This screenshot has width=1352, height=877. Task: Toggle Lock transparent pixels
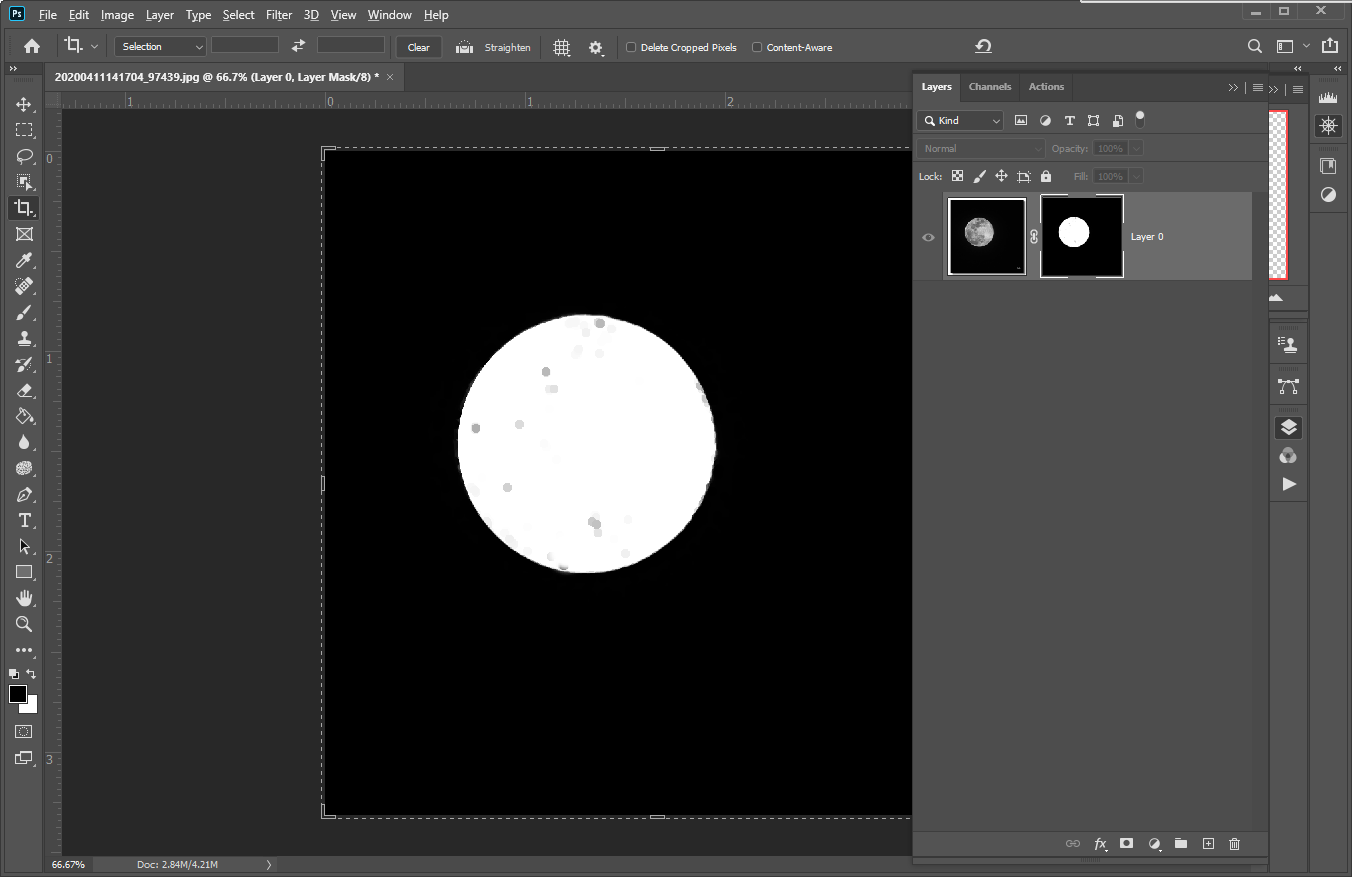(957, 176)
